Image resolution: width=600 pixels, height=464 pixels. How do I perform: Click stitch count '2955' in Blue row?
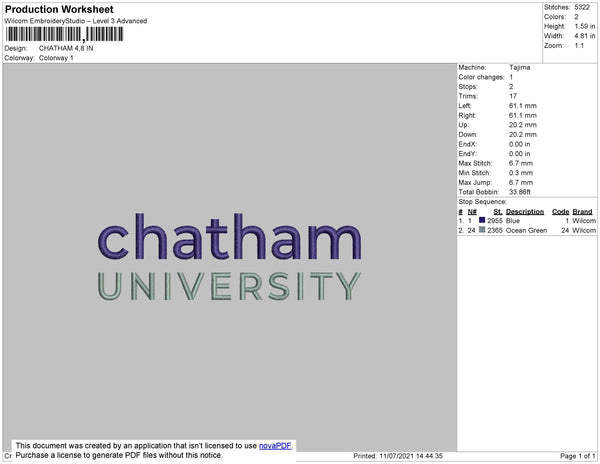[x=495, y=221]
